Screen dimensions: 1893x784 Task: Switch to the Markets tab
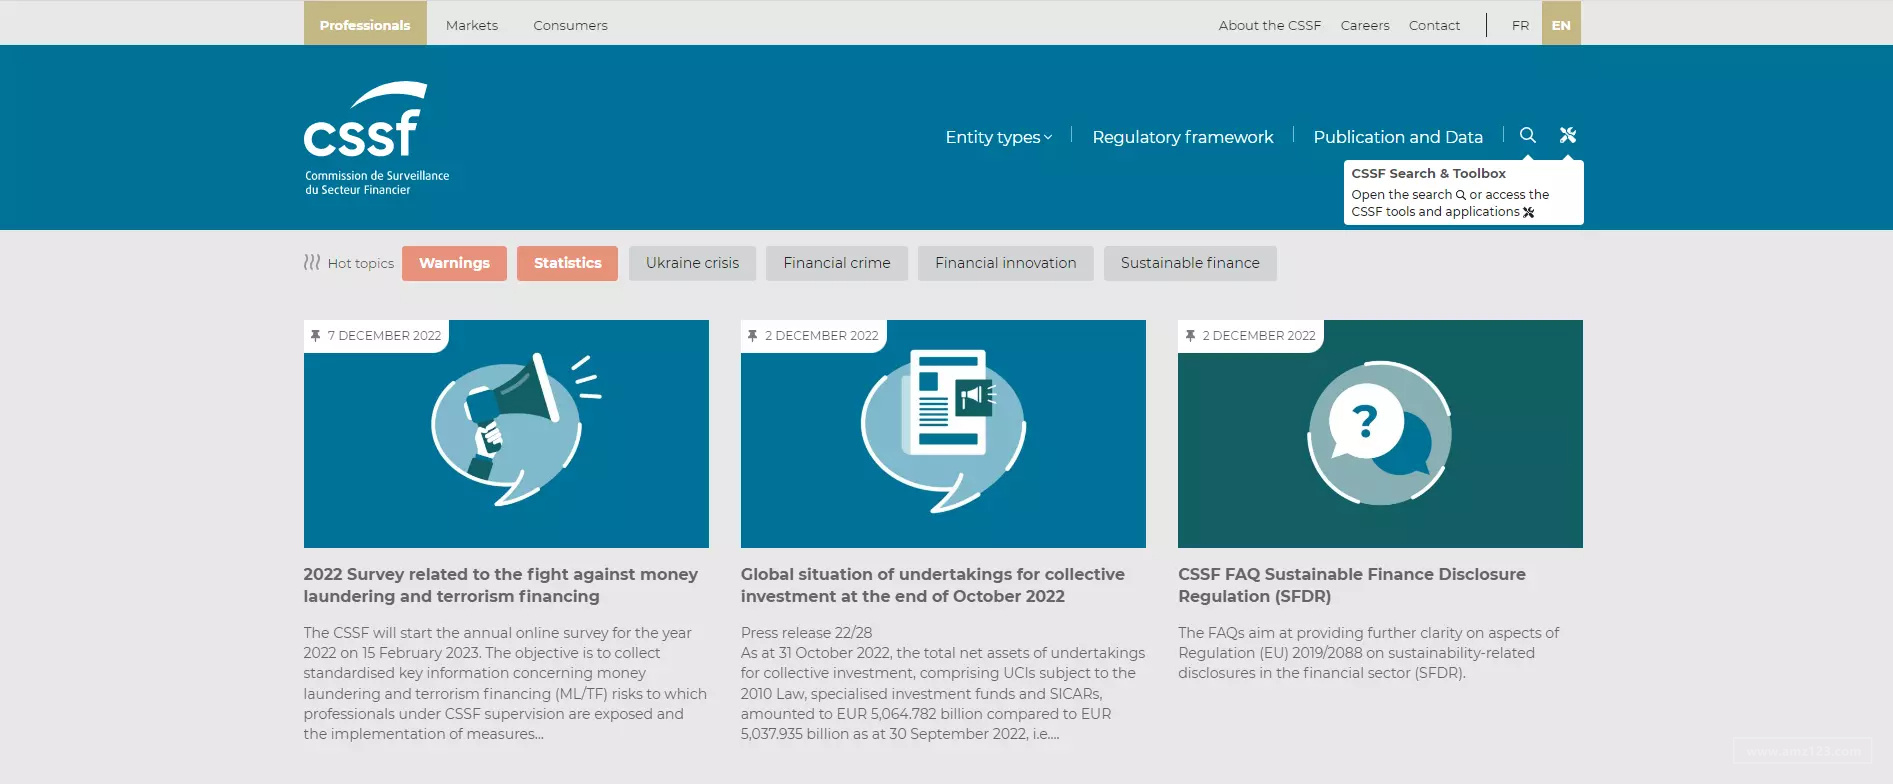point(472,25)
